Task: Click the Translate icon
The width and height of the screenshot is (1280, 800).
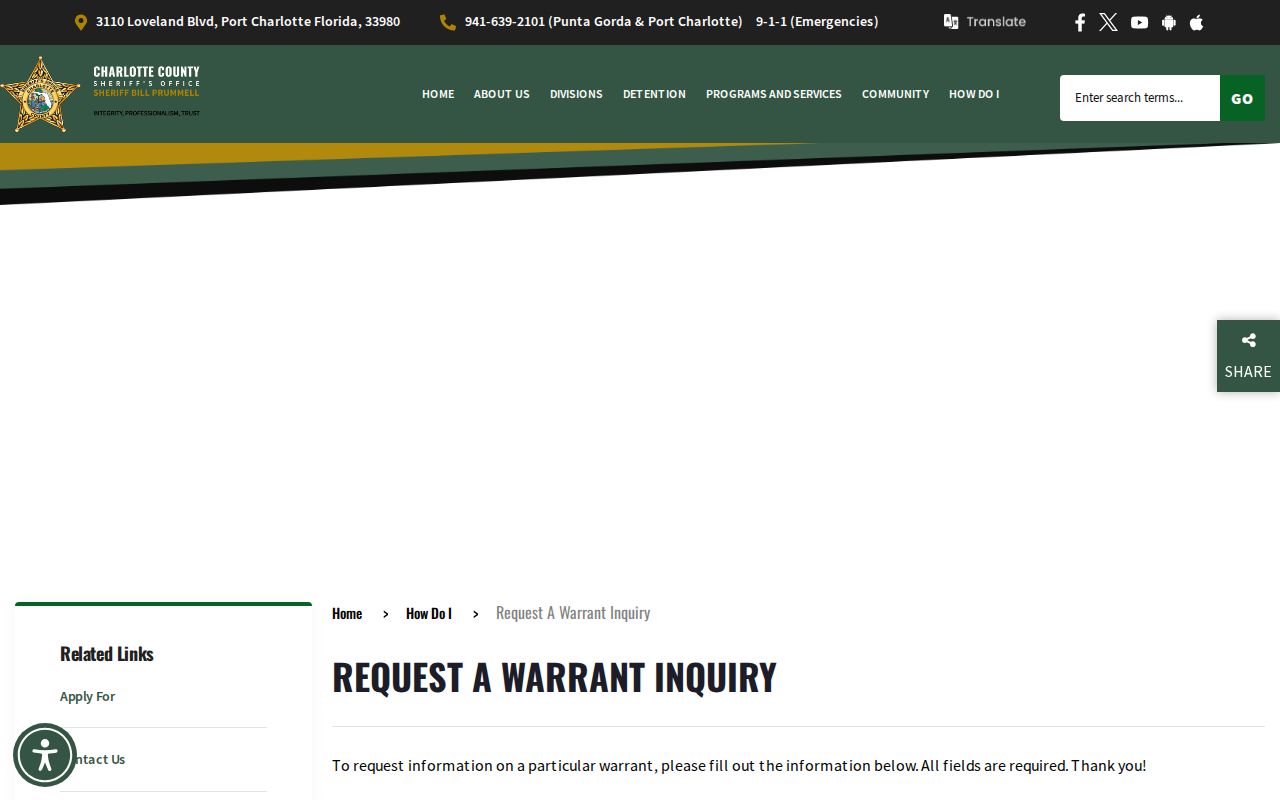Action: 951,21
